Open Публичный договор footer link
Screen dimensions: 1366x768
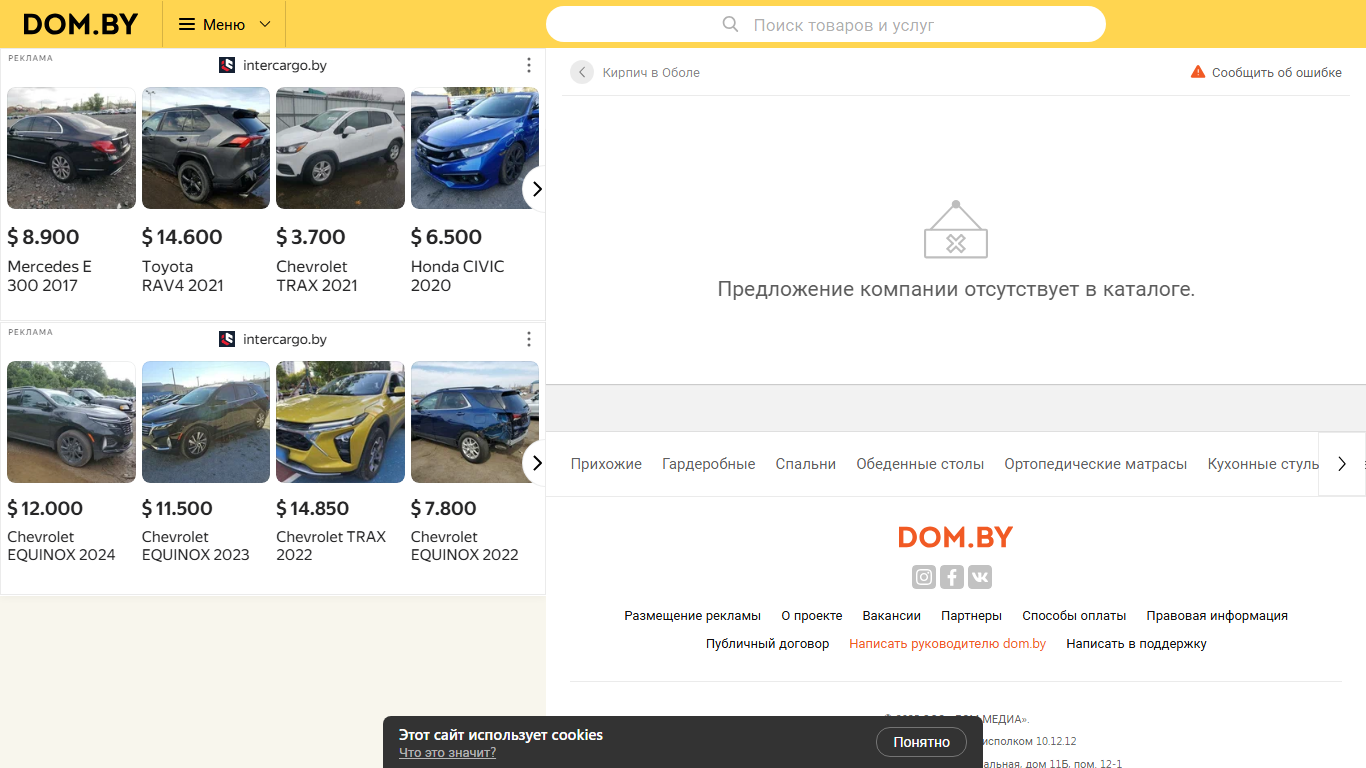point(768,644)
